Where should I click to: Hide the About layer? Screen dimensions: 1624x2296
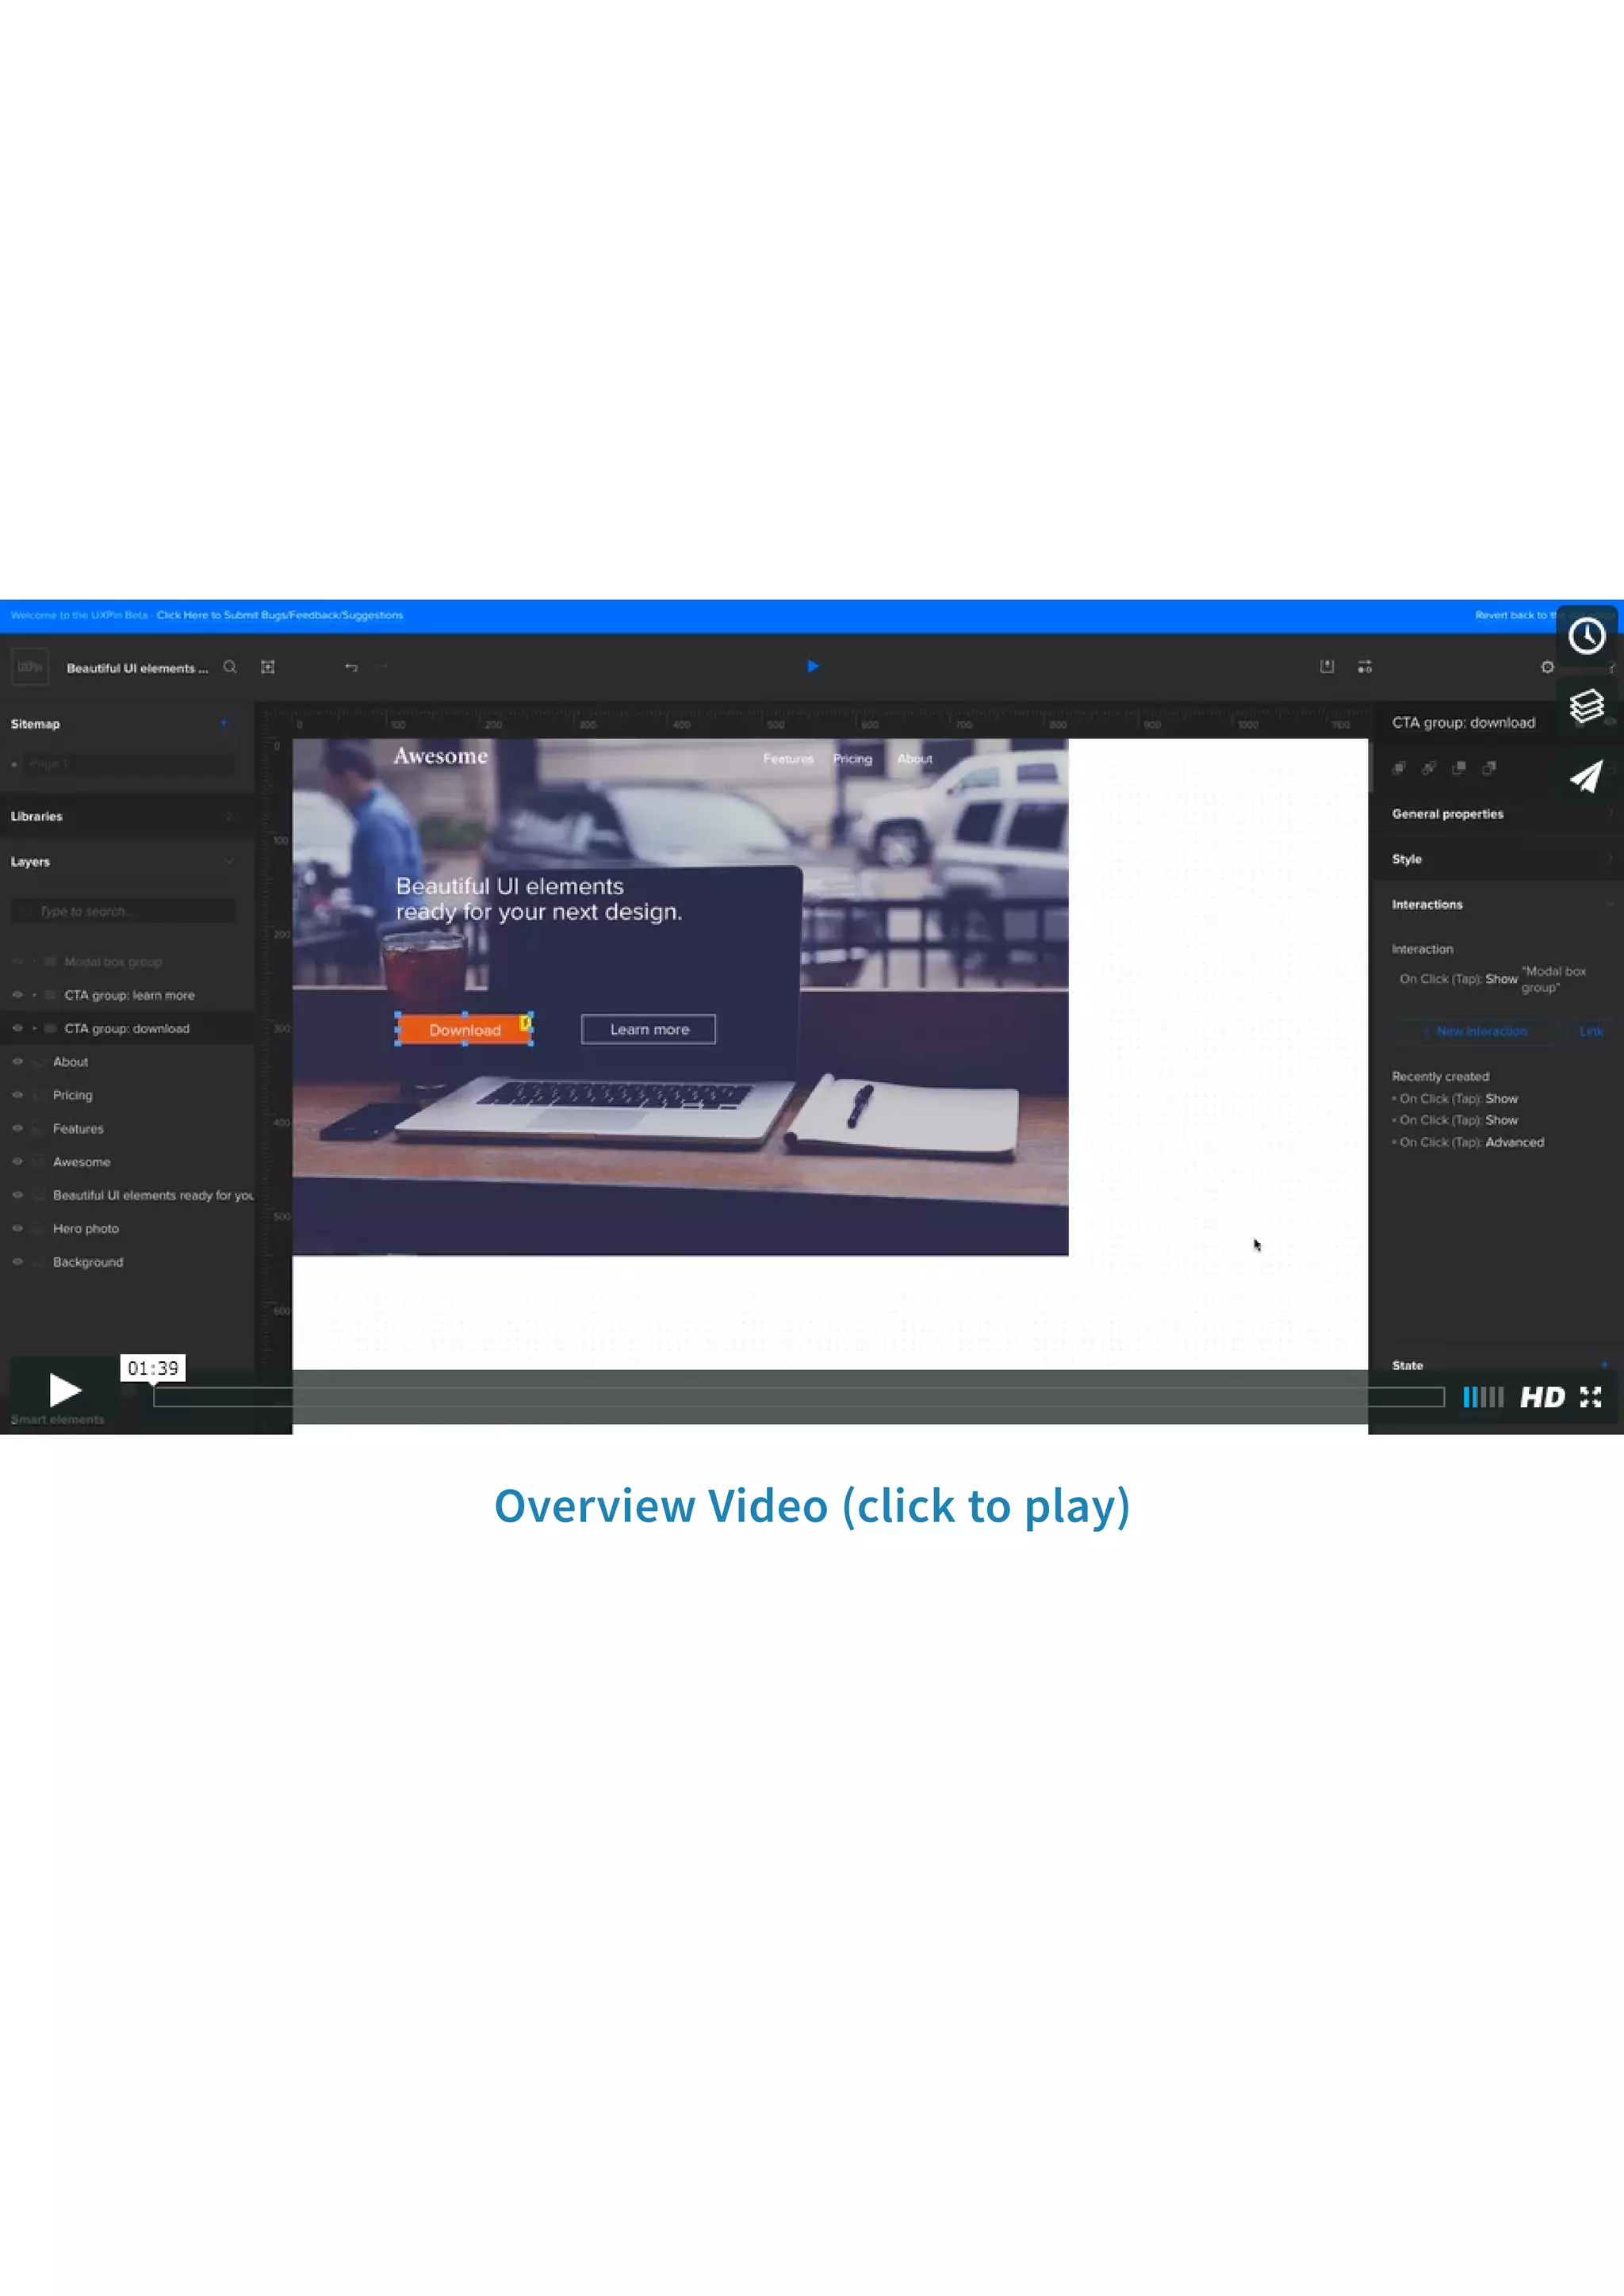17,1062
